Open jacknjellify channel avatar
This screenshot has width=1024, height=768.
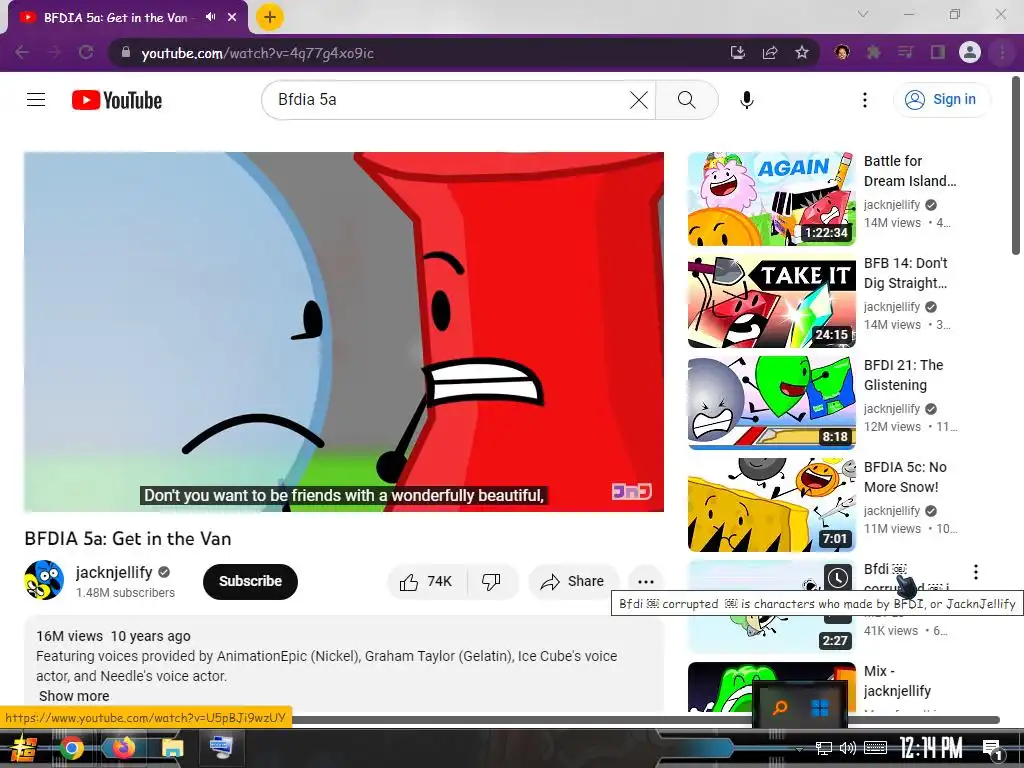(x=44, y=580)
